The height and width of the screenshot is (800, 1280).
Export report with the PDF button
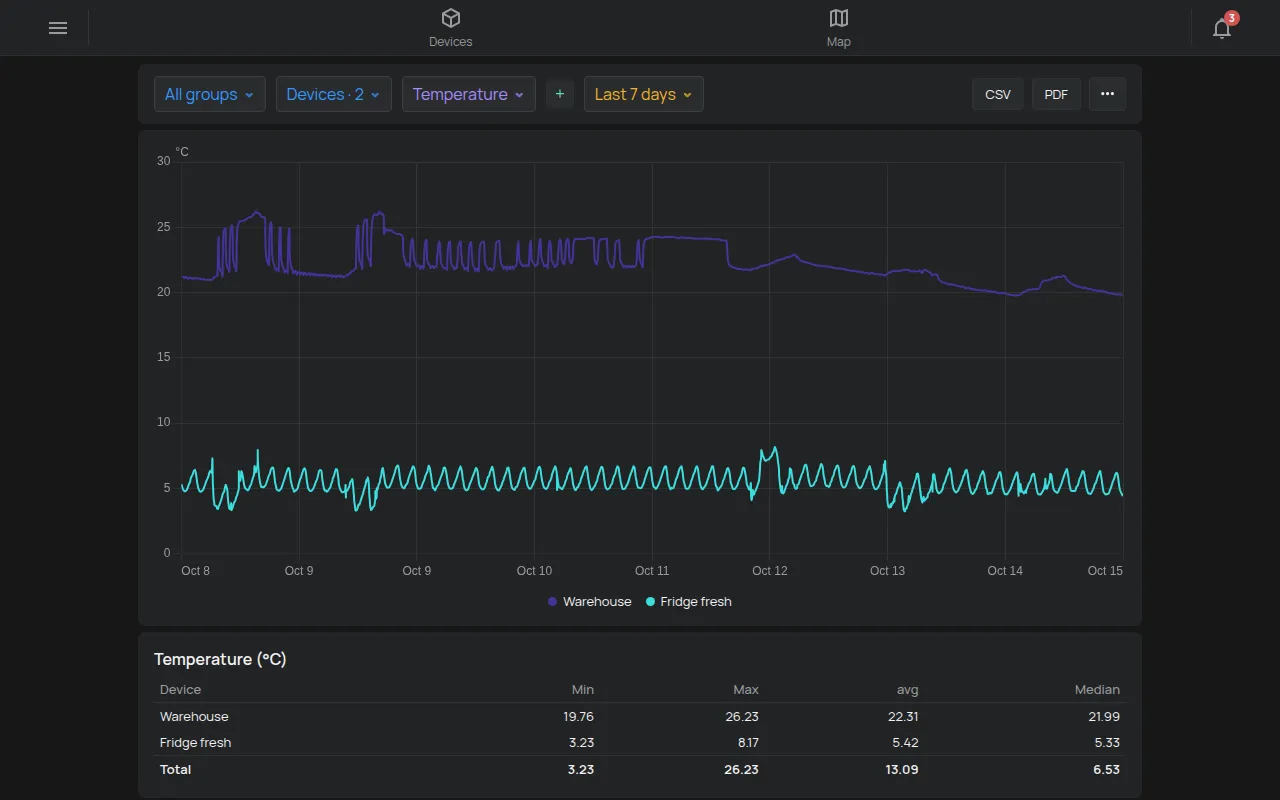1056,94
